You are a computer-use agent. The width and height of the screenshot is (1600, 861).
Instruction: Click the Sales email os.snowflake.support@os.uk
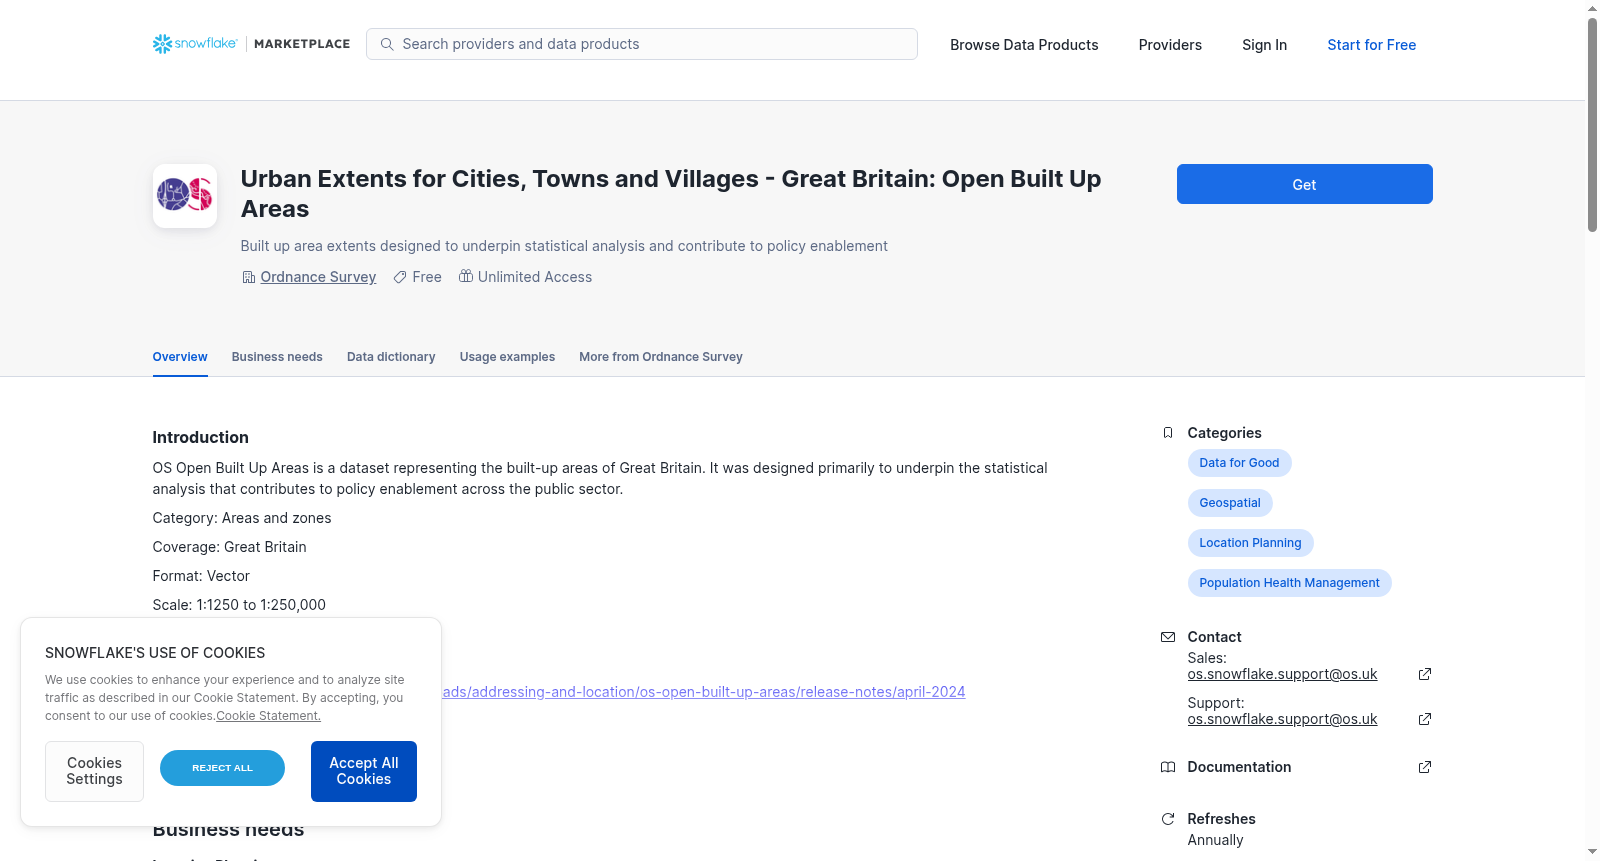pos(1282,674)
